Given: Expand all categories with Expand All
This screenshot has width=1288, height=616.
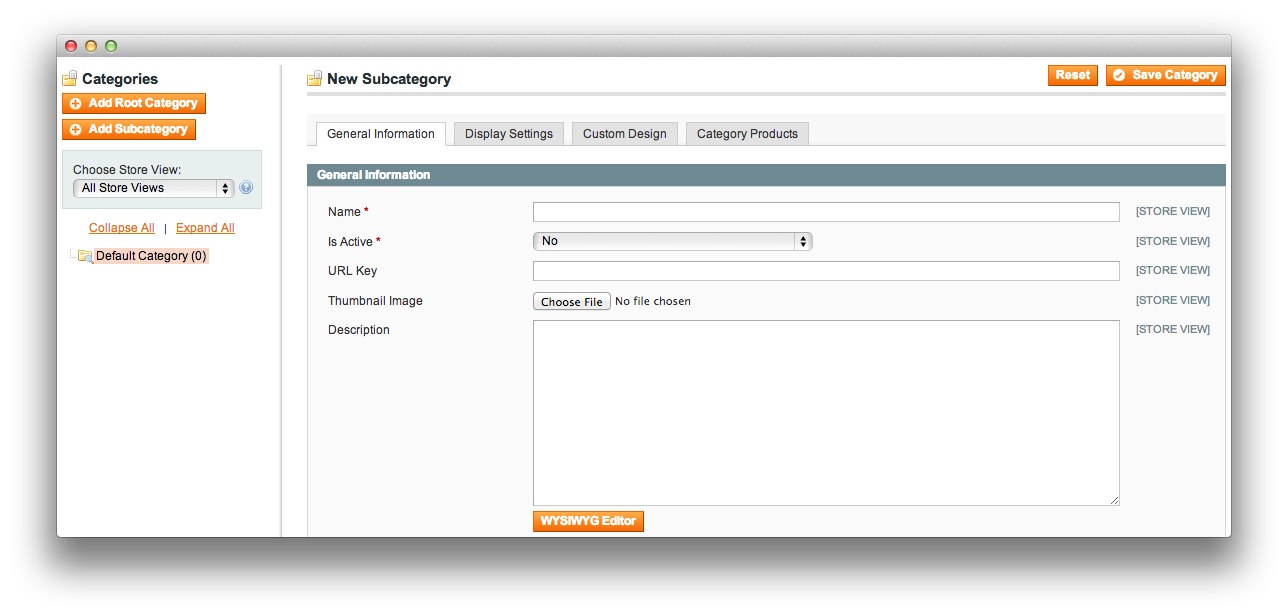Looking at the screenshot, I should (205, 228).
